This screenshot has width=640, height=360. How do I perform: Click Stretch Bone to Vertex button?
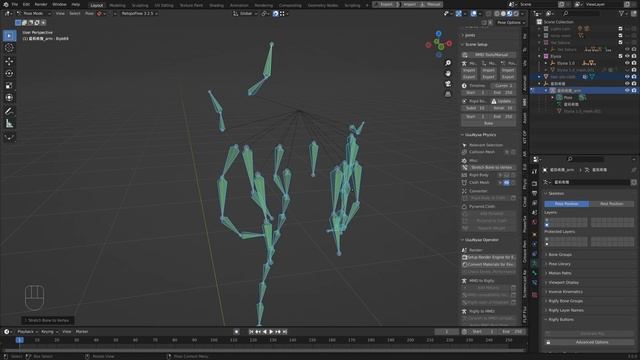pyautogui.click(x=489, y=168)
